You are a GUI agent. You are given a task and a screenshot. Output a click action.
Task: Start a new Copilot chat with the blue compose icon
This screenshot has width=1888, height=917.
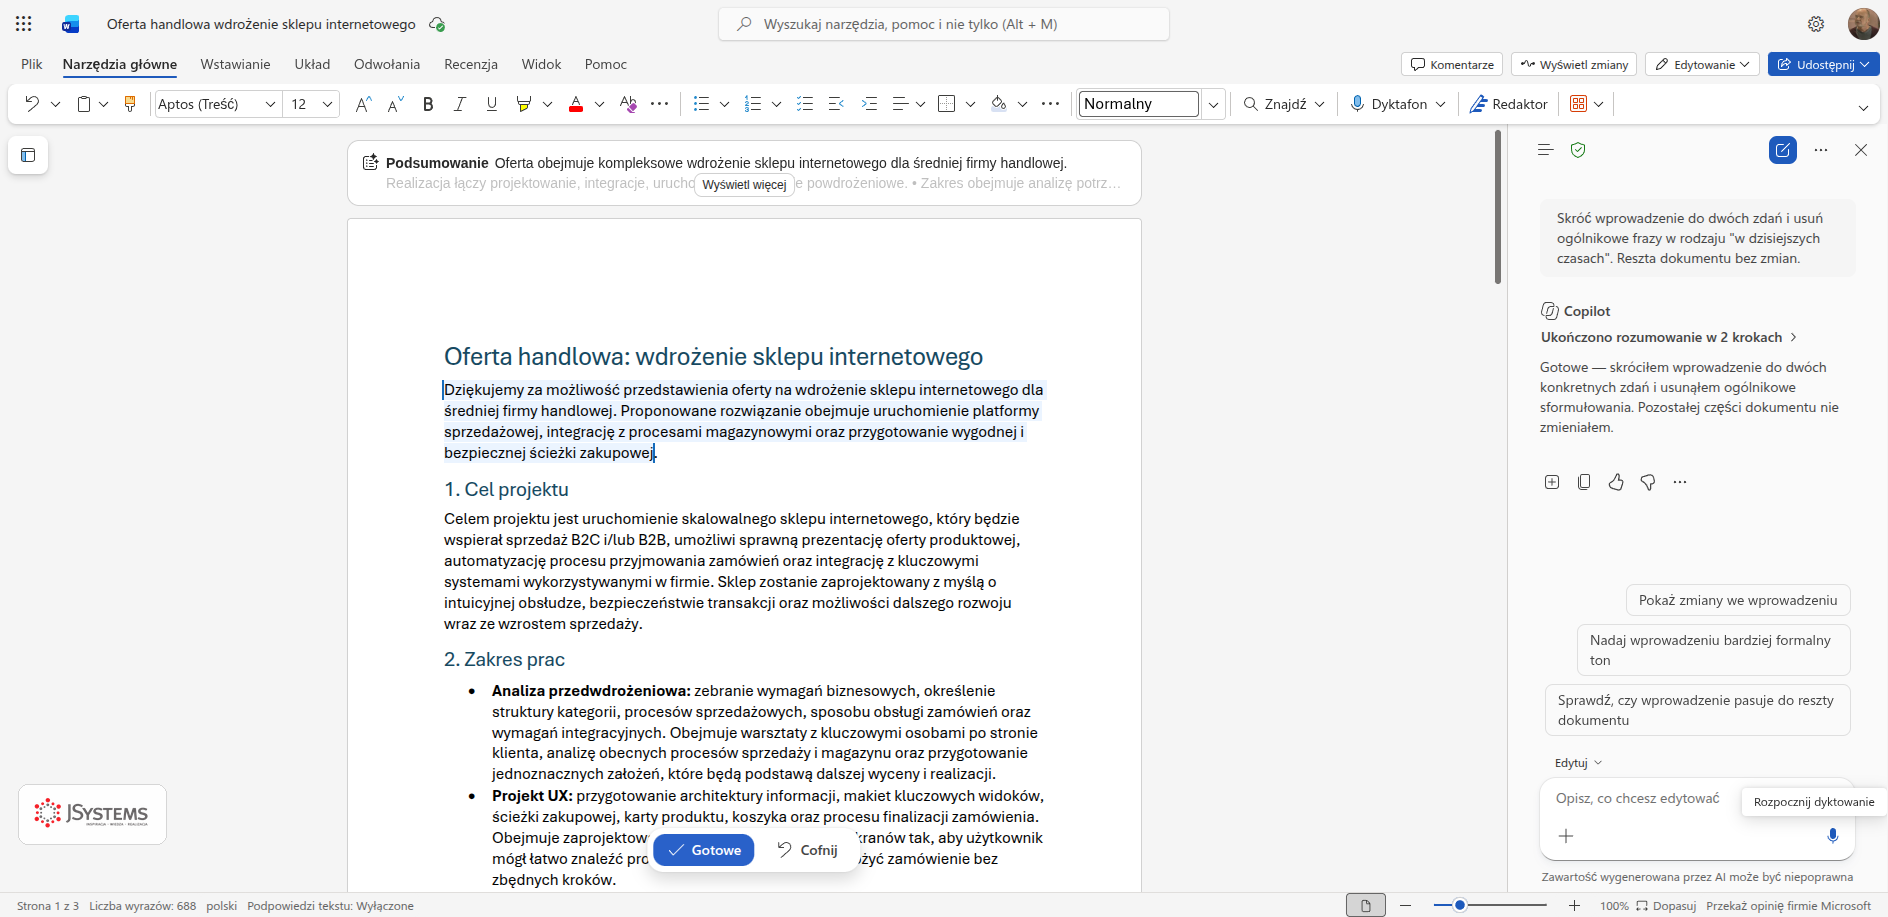coord(1783,150)
